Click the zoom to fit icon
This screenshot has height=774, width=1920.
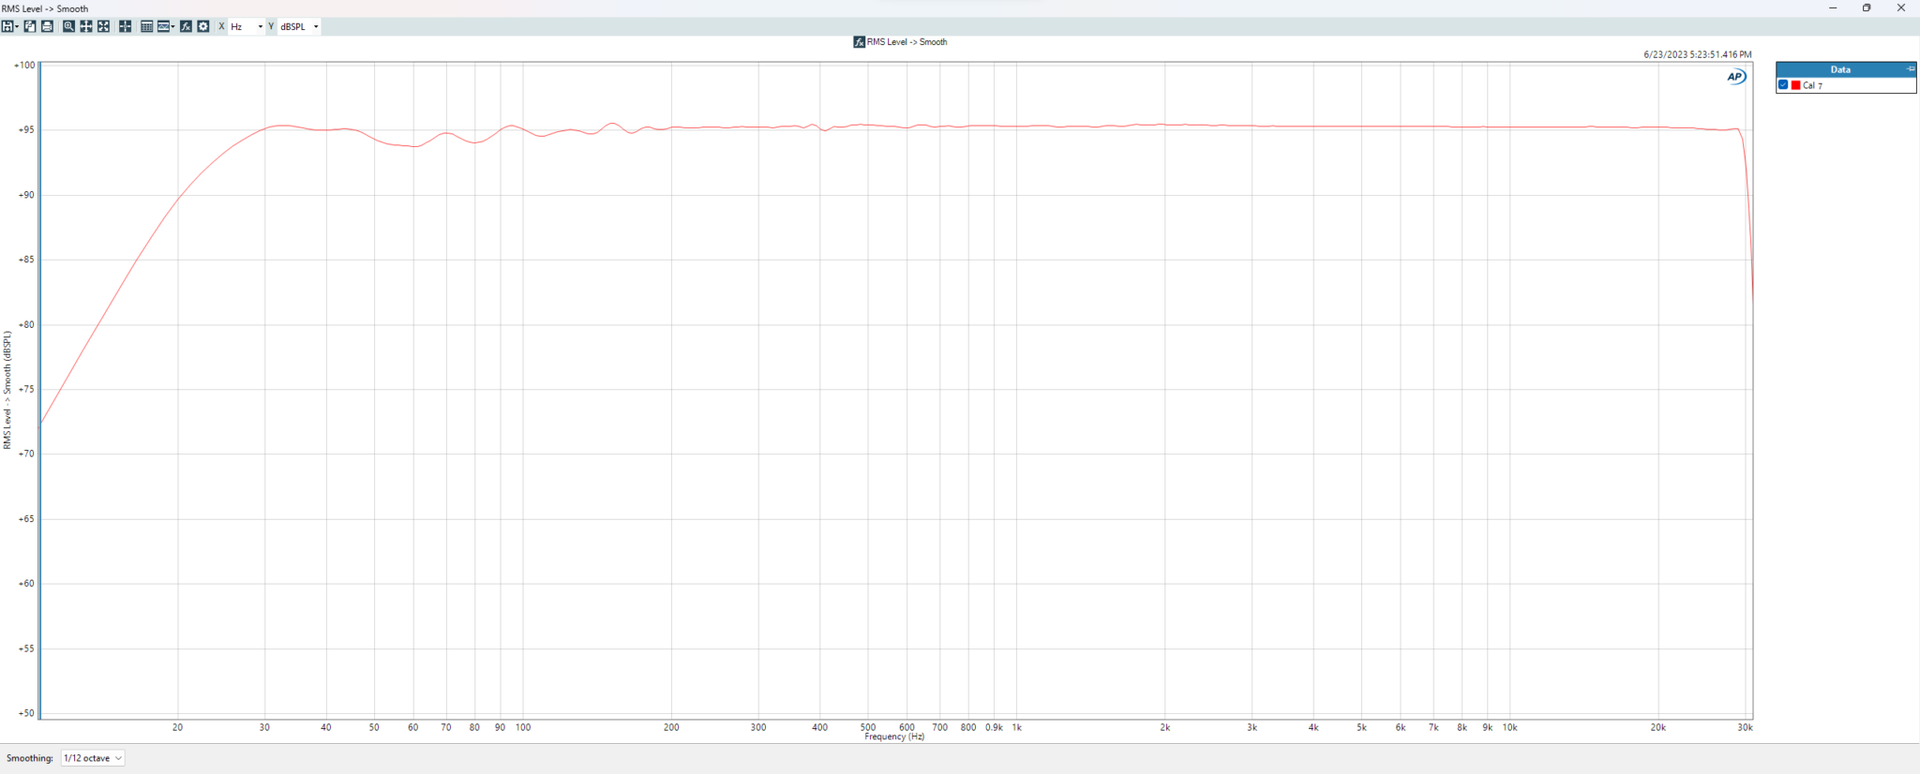[103, 26]
